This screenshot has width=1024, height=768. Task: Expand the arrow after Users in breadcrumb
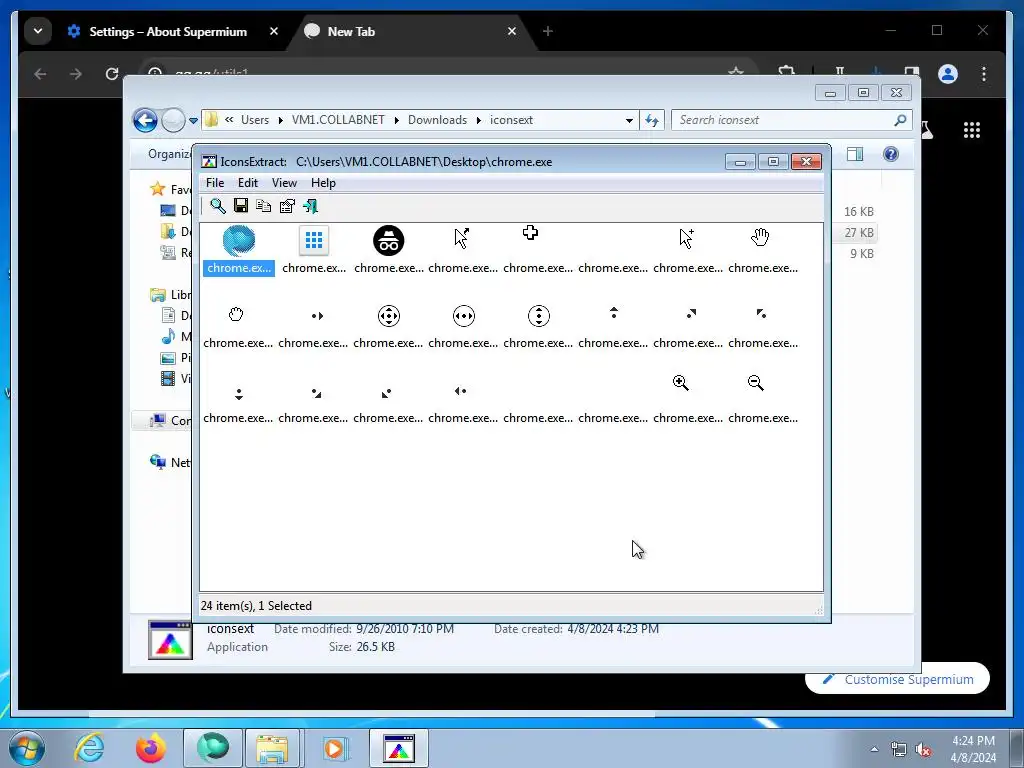281,120
